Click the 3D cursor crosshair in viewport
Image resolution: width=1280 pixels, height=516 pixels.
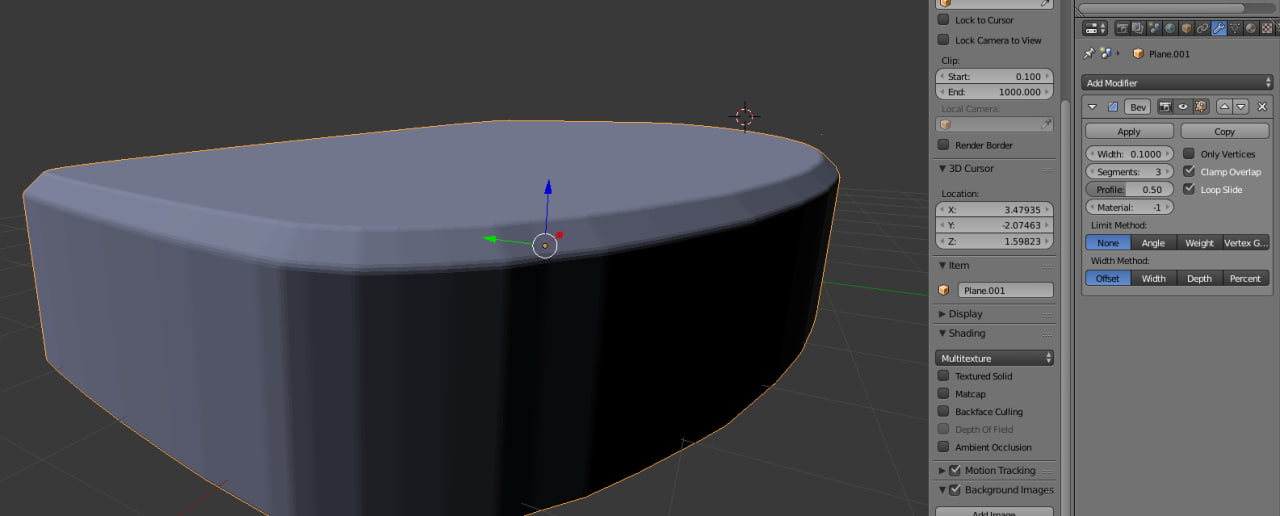tap(744, 116)
